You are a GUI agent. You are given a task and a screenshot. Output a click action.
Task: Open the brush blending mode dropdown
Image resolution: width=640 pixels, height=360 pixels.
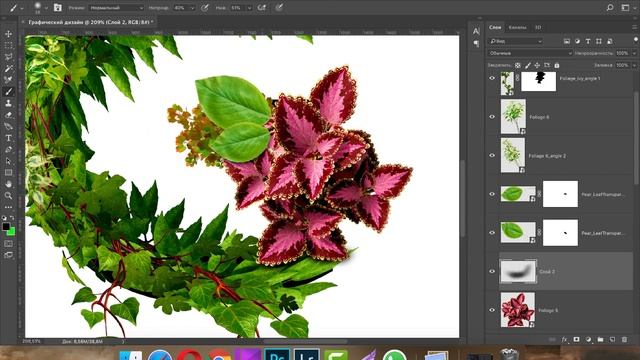coord(116,8)
